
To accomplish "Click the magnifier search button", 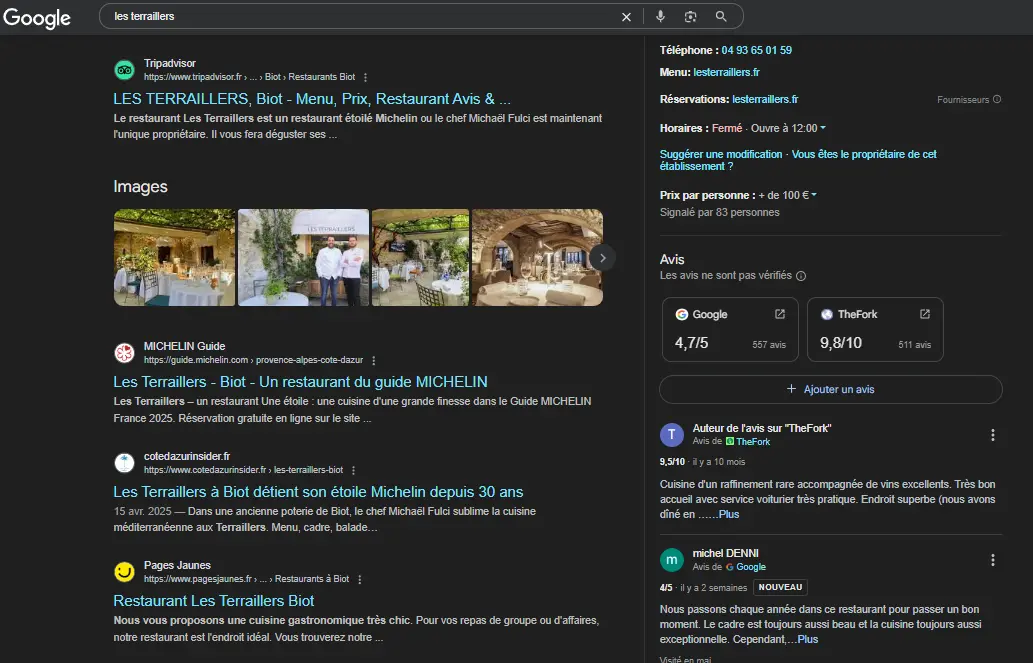I will [721, 16].
